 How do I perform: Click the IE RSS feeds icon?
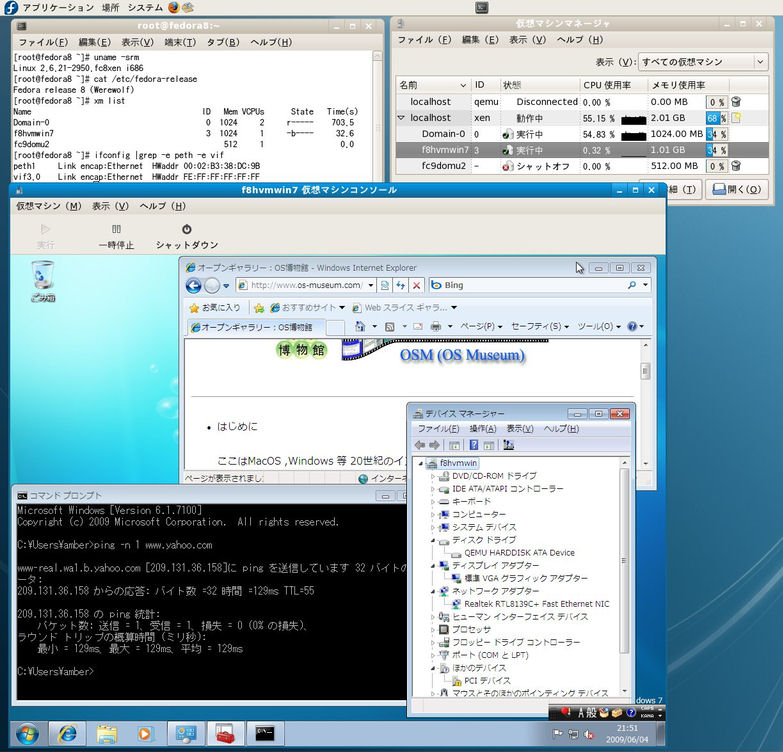point(390,327)
